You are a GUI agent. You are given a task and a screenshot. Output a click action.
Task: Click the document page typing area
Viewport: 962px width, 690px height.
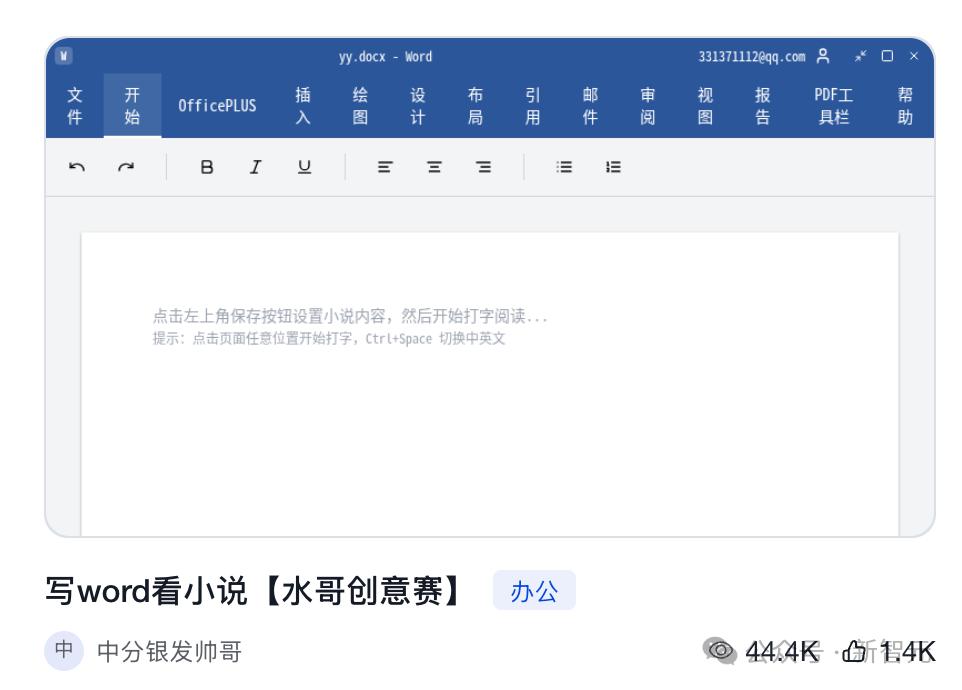point(490,384)
